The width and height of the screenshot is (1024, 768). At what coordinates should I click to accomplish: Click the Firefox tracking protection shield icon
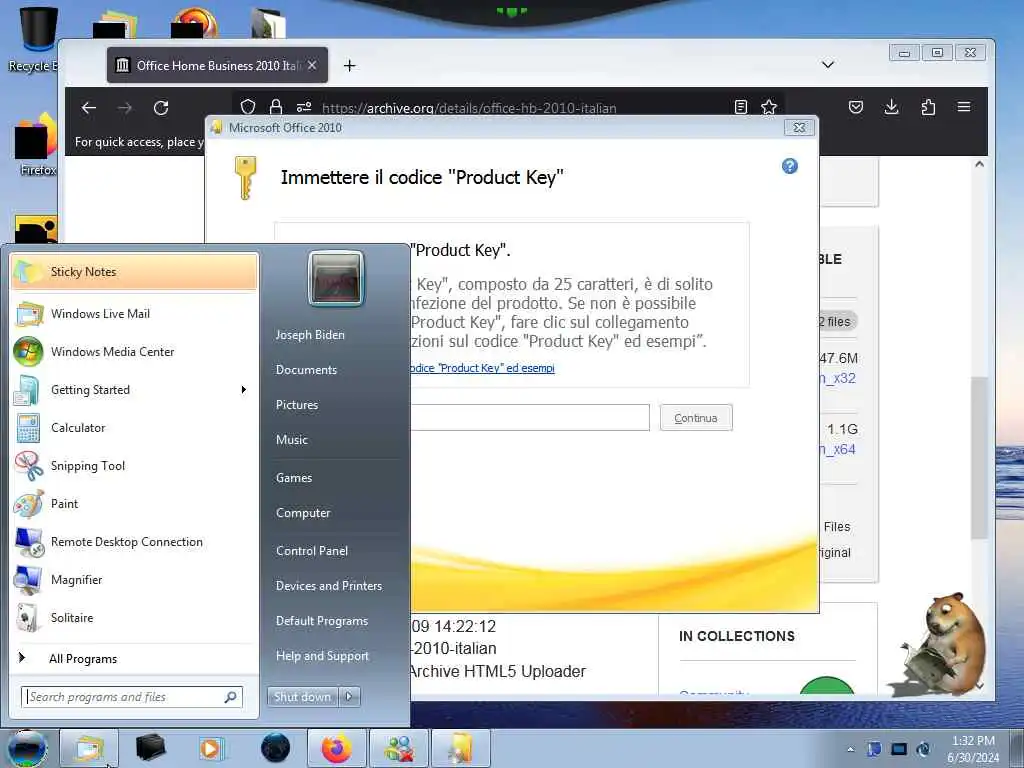pyautogui.click(x=248, y=107)
